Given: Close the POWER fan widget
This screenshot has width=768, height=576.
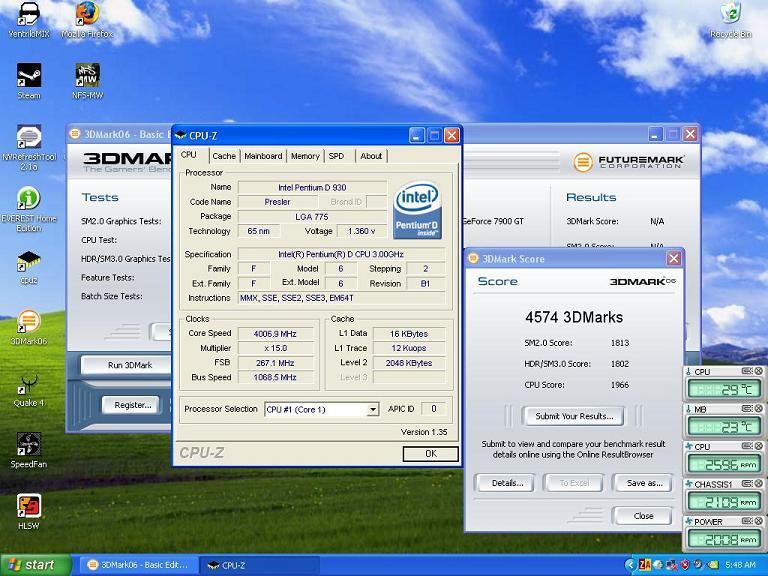Looking at the screenshot, I should [758, 521].
